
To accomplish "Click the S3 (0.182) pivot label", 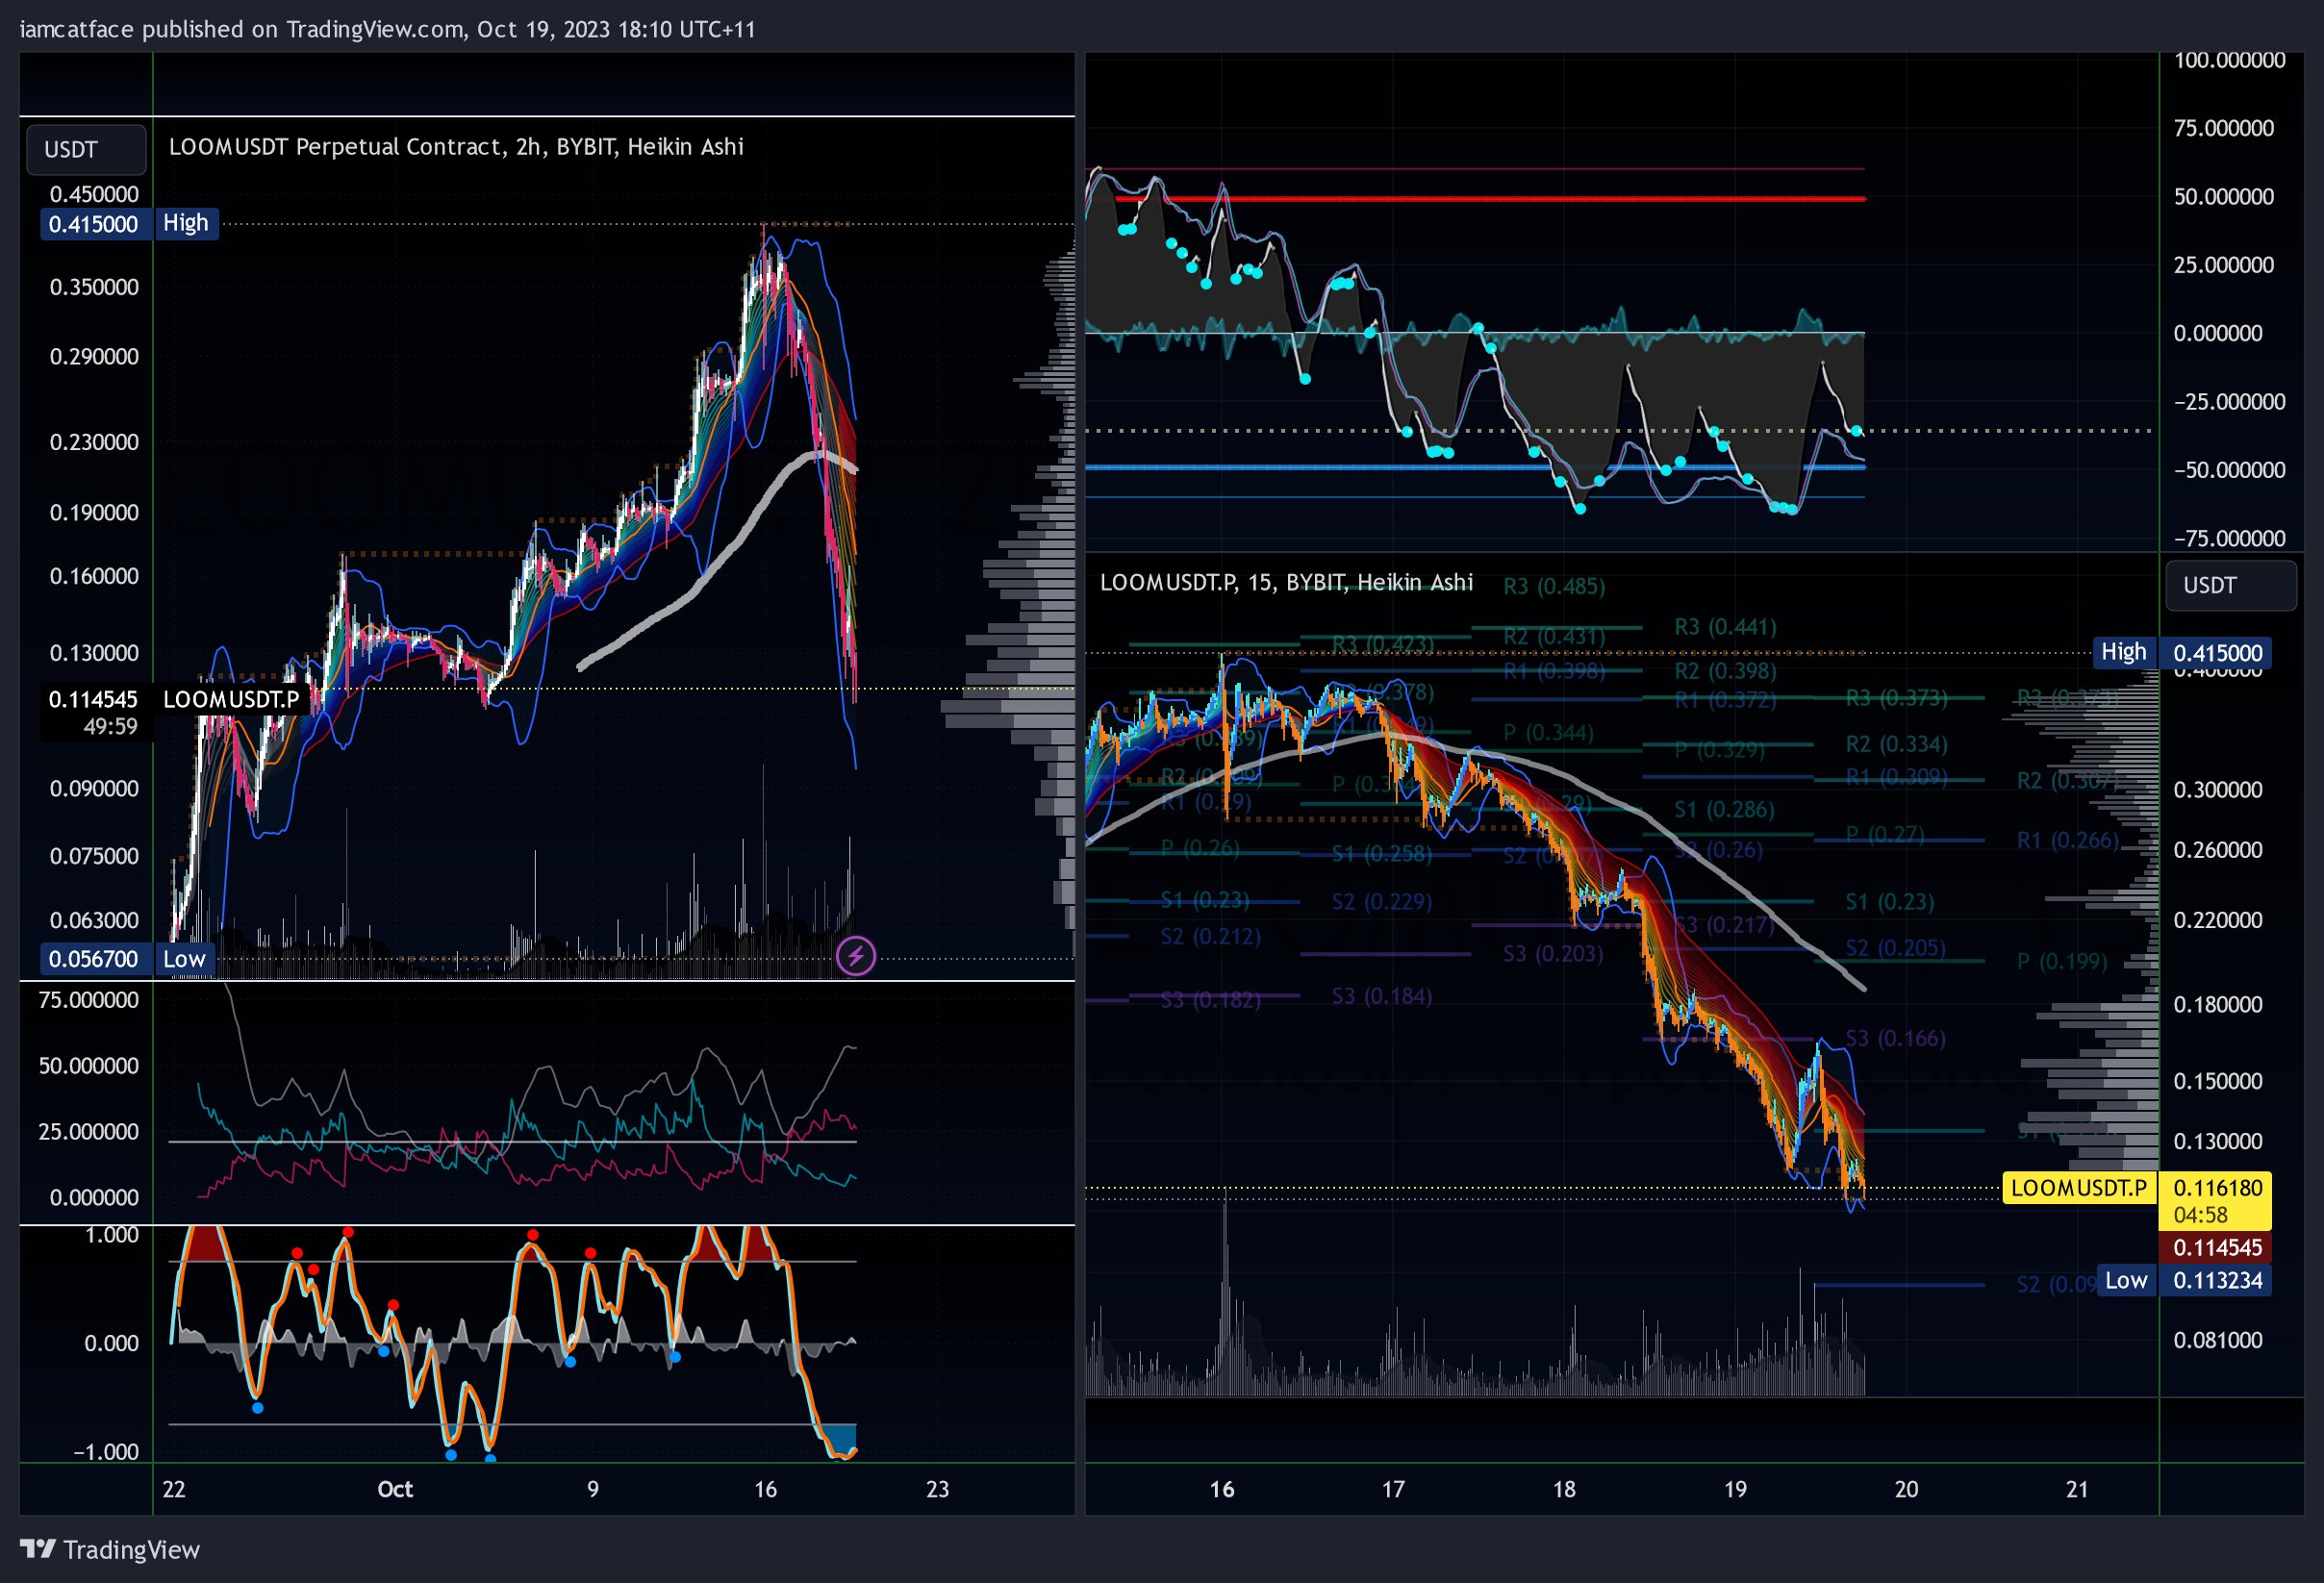I will 1211,1000.
